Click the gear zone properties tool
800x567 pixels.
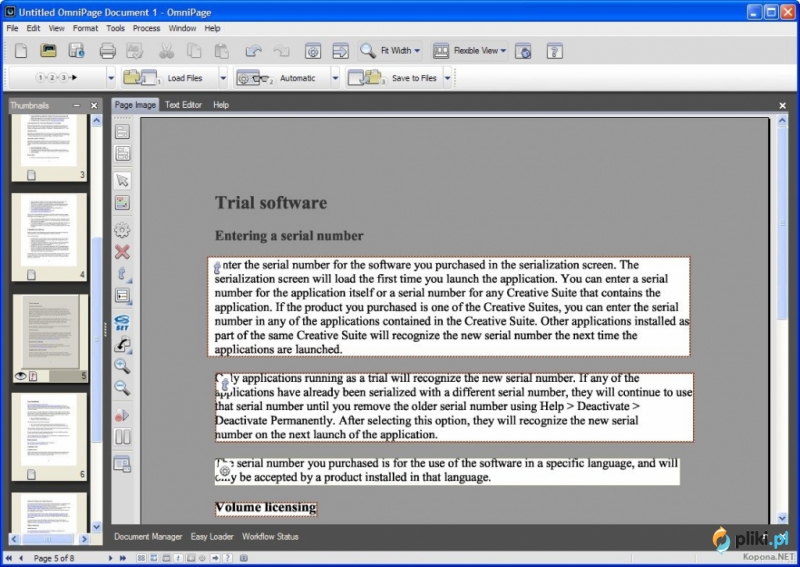point(122,230)
